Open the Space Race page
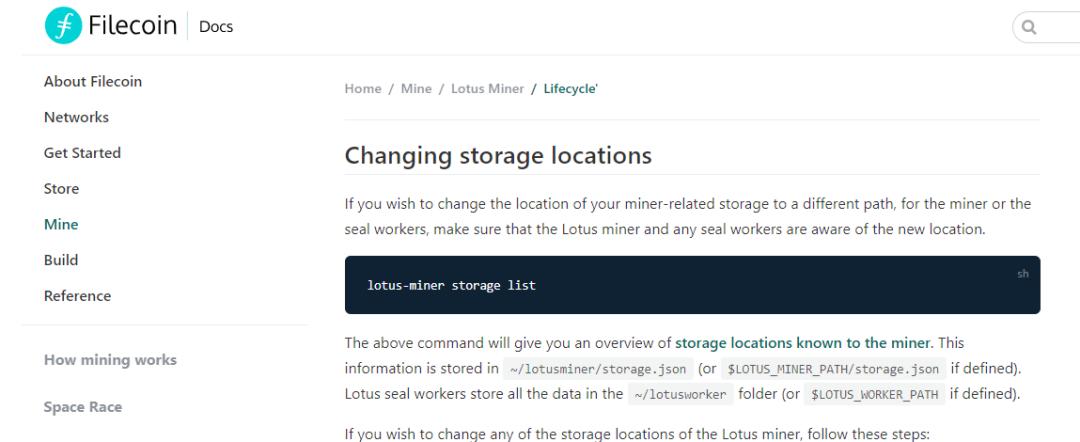The width and height of the screenshot is (1080, 442). pyautogui.click(x=83, y=408)
